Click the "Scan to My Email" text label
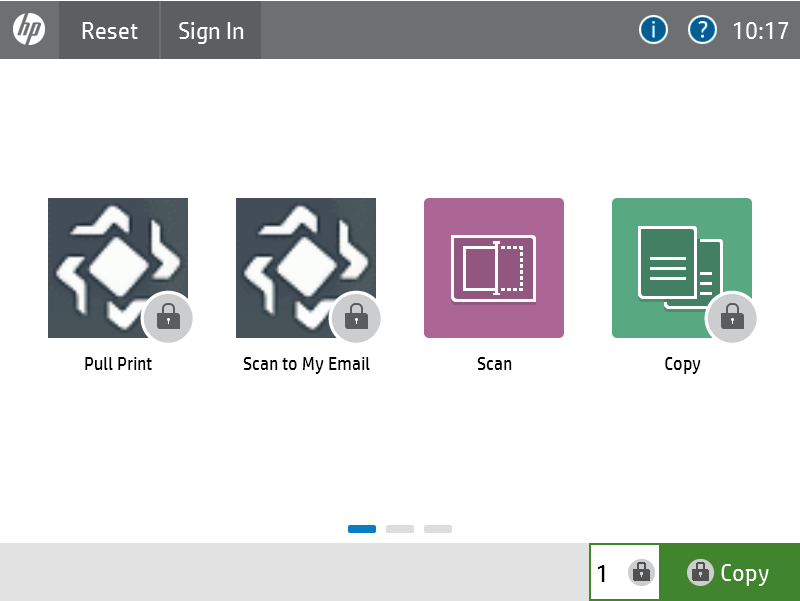Viewport: 800px width, 601px height. click(x=306, y=364)
